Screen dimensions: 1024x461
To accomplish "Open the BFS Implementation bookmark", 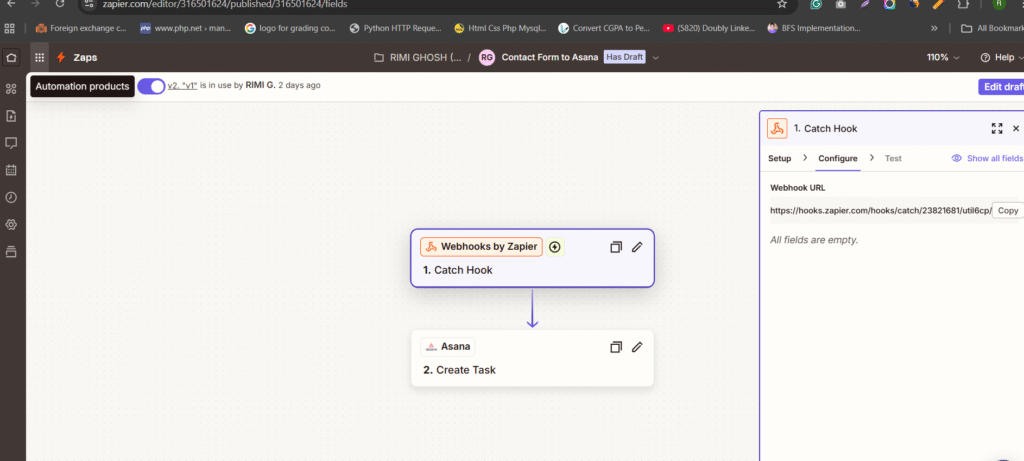I will (x=814, y=28).
